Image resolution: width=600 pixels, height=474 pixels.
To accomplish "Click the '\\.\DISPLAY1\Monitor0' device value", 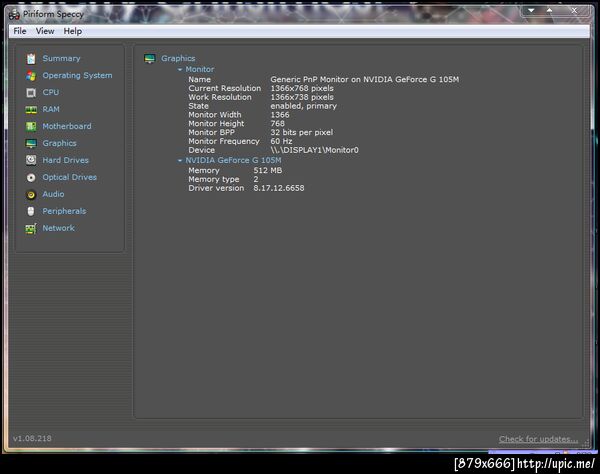I will [315, 150].
